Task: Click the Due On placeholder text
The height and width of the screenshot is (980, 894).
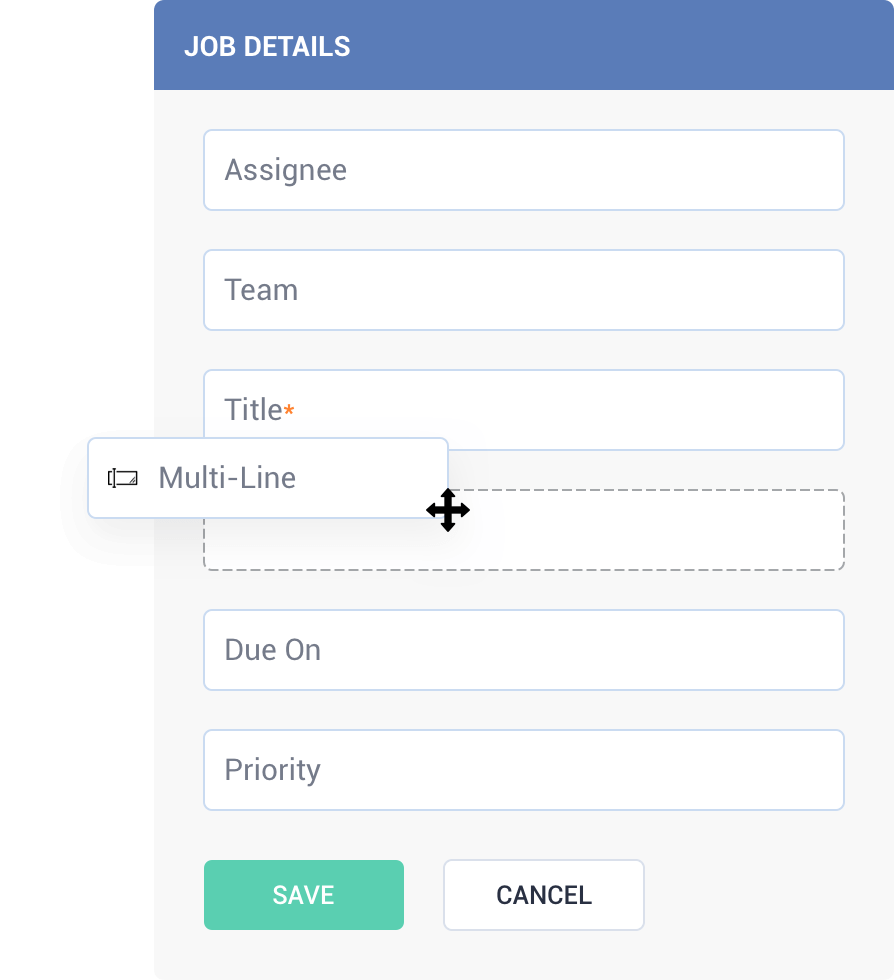Action: (x=273, y=650)
